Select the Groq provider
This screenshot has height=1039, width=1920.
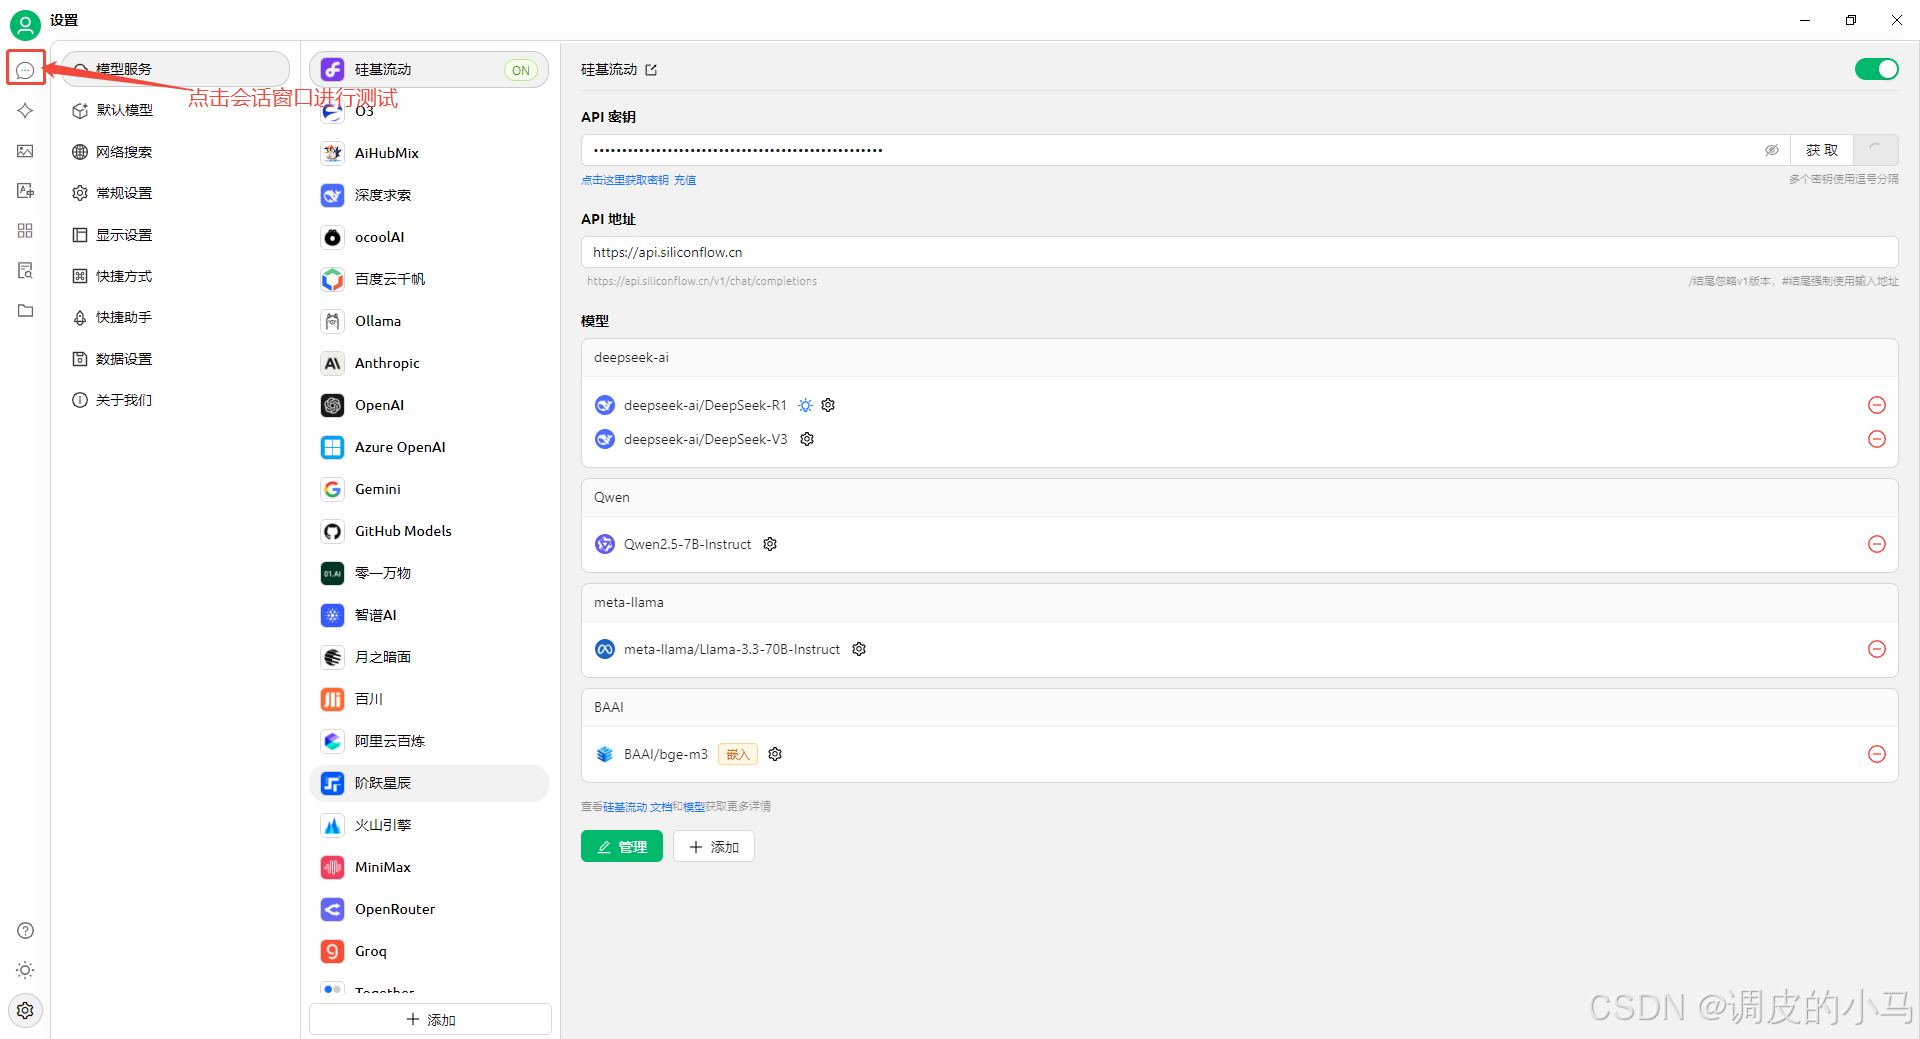pos(429,951)
